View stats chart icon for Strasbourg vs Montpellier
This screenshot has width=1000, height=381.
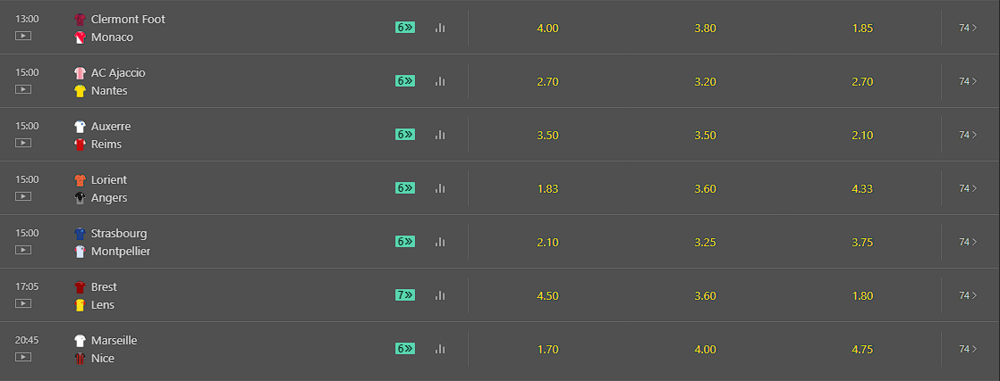(x=439, y=242)
